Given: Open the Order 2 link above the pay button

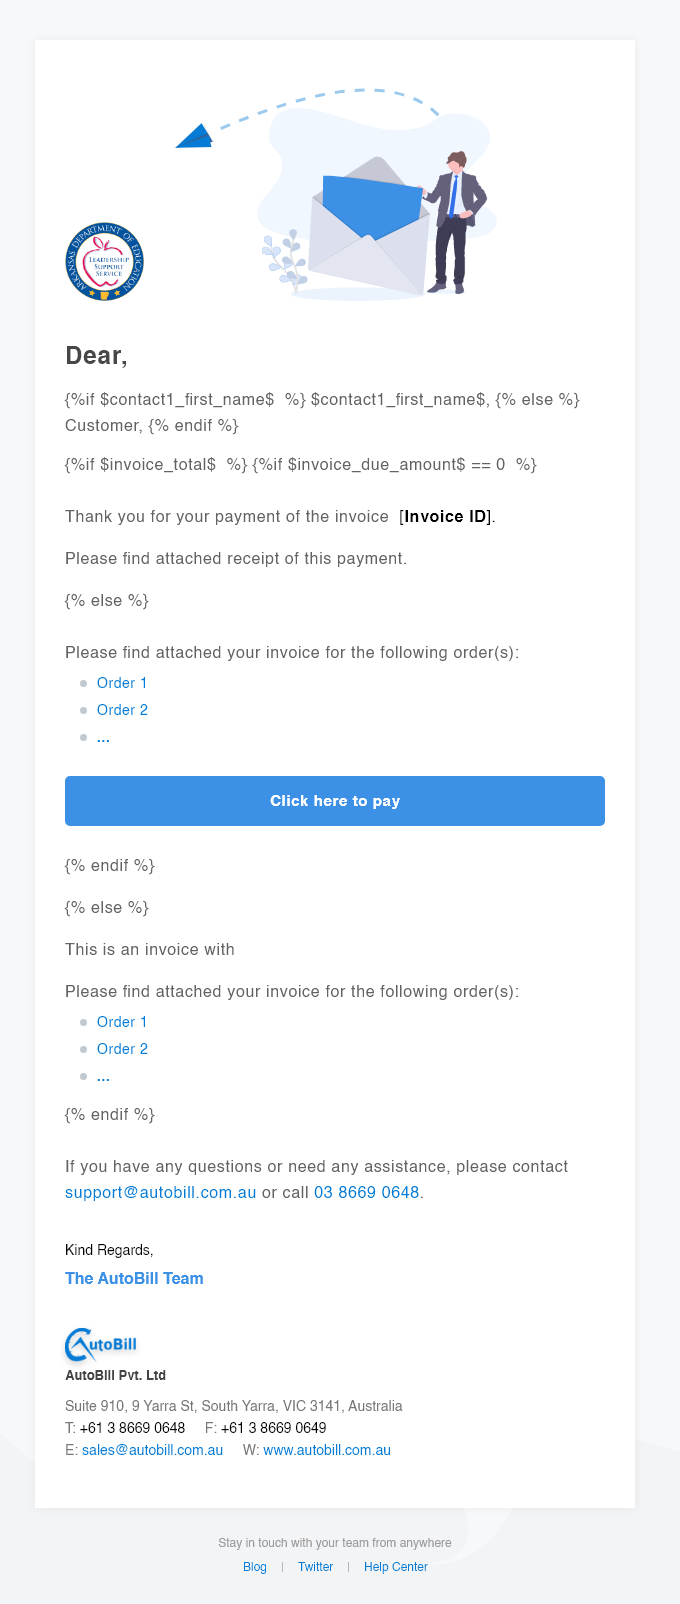Looking at the screenshot, I should [122, 710].
